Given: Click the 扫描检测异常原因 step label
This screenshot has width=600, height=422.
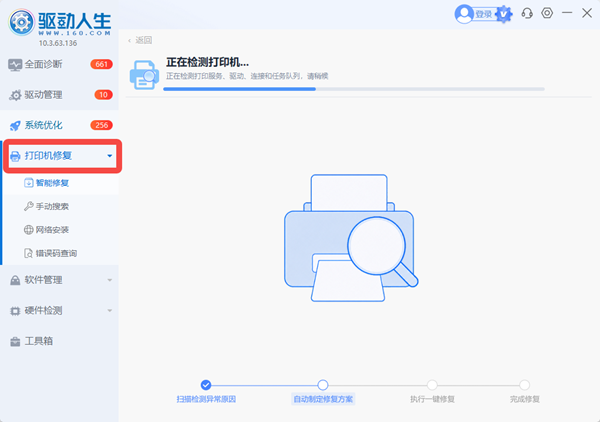Looking at the screenshot, I should (x=206, y=399).
